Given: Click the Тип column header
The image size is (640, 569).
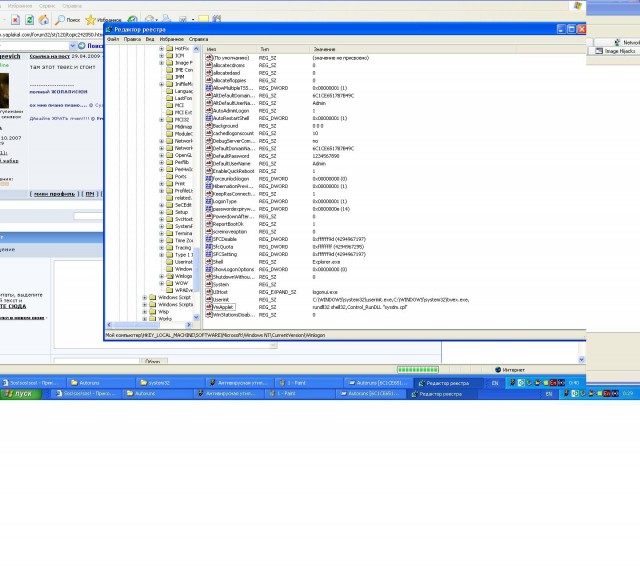Looking at the screenshot, I should pyautogui.click(x=283, y=49).
